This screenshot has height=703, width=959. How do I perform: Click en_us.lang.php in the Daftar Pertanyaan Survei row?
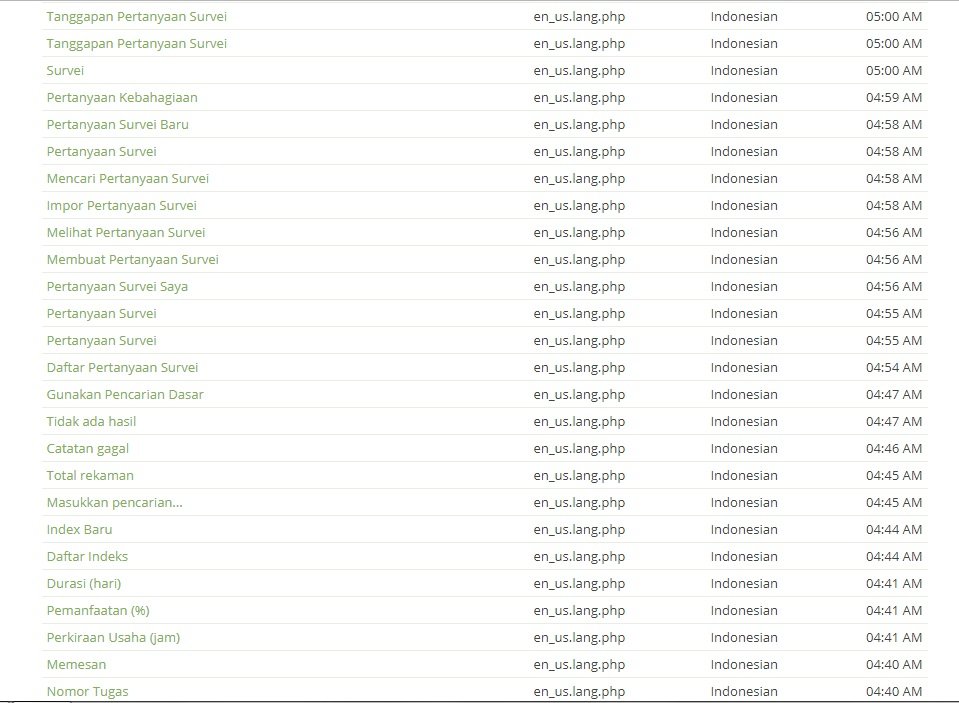(579, 368)
